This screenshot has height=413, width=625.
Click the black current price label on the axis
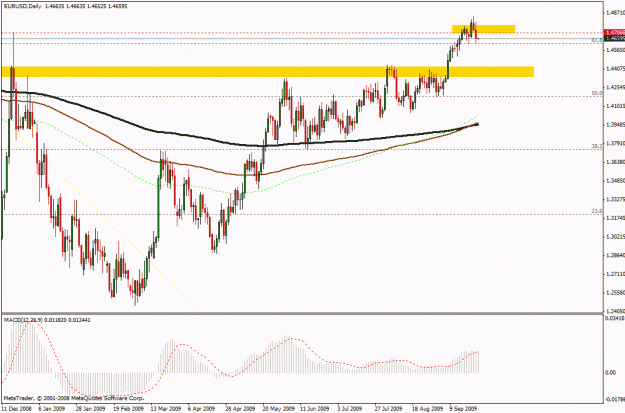tap(615, 38)
